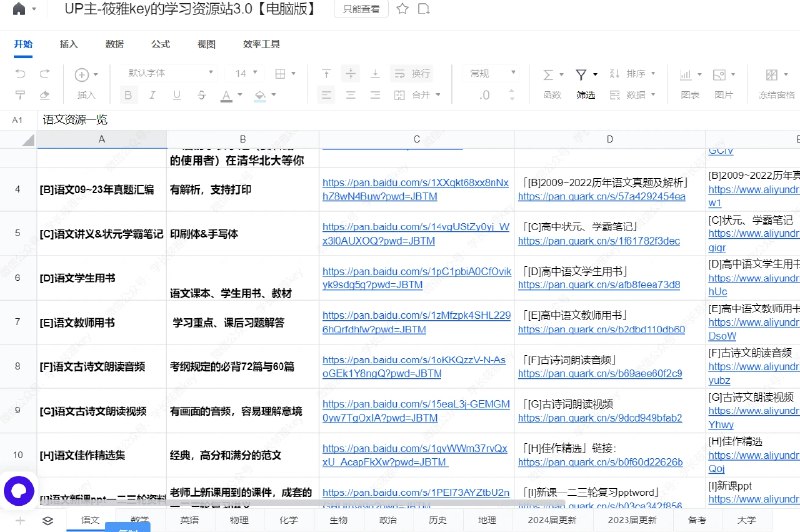This screenshot has height=532, width=800.
Task: Click the freeze panes (冻结窗格) icon
Action: (x=771, y=75)
